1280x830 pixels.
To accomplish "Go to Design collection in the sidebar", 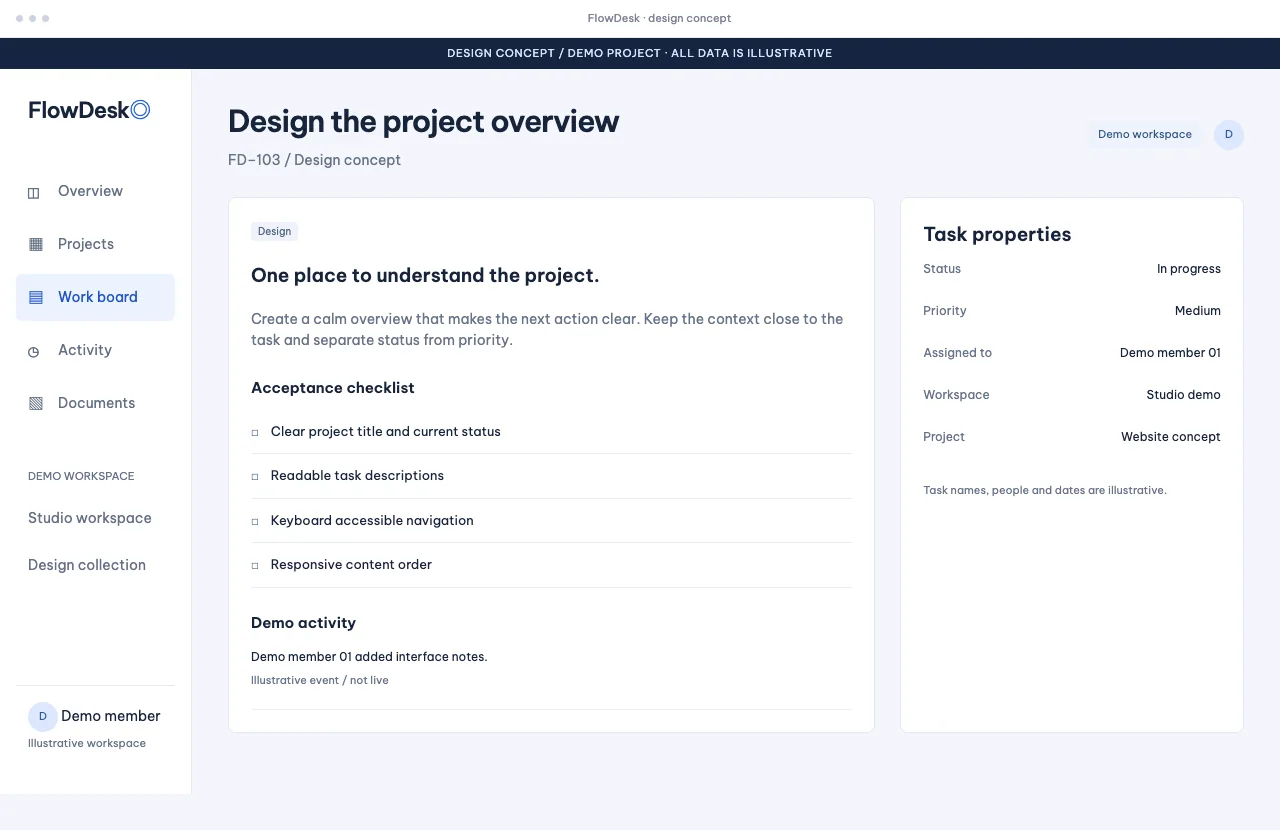I will point(87,565).
